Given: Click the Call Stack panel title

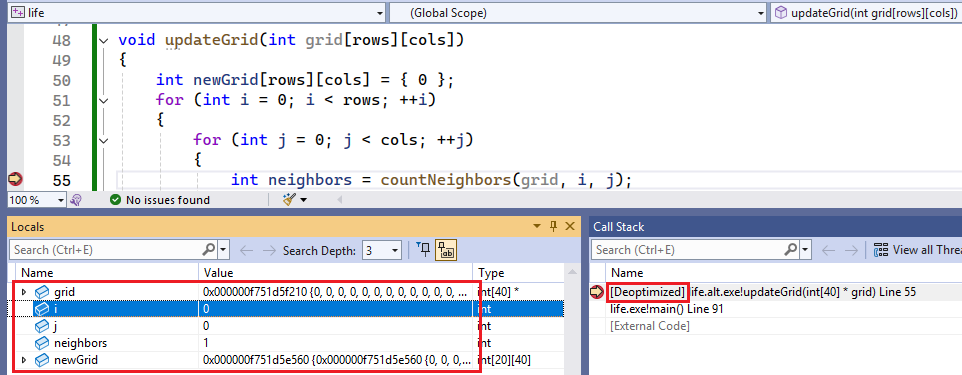Looking at the screenshot, I should (x=618, y=226).
